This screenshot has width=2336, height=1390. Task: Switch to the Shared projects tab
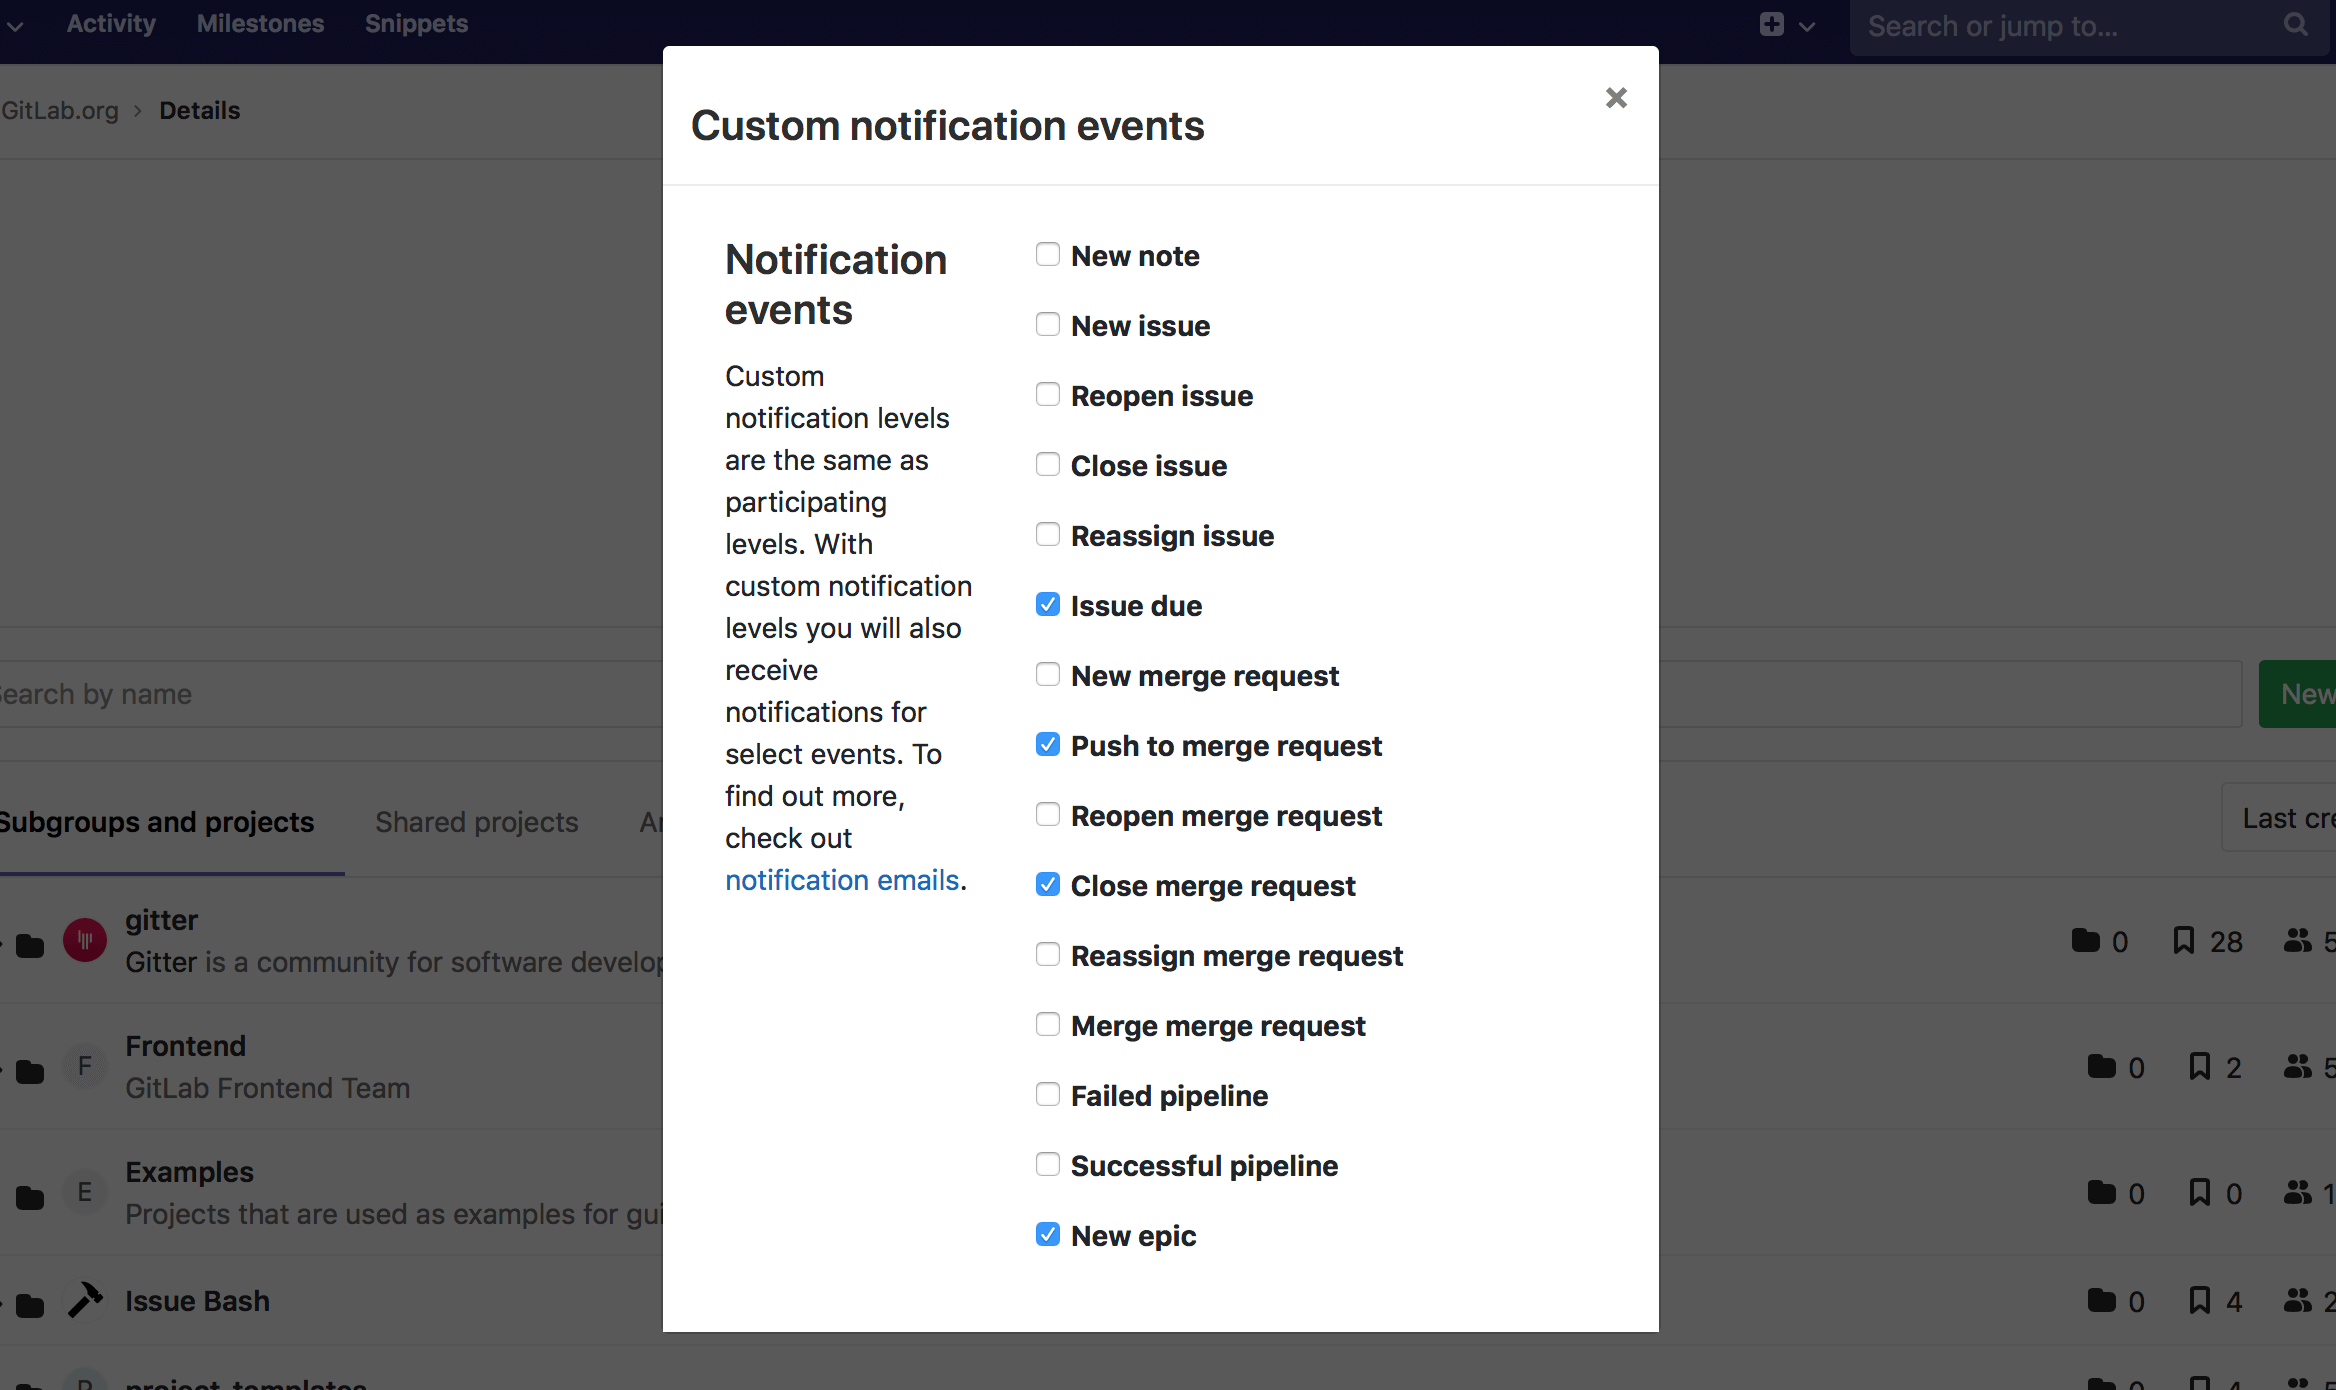(477, 821)
